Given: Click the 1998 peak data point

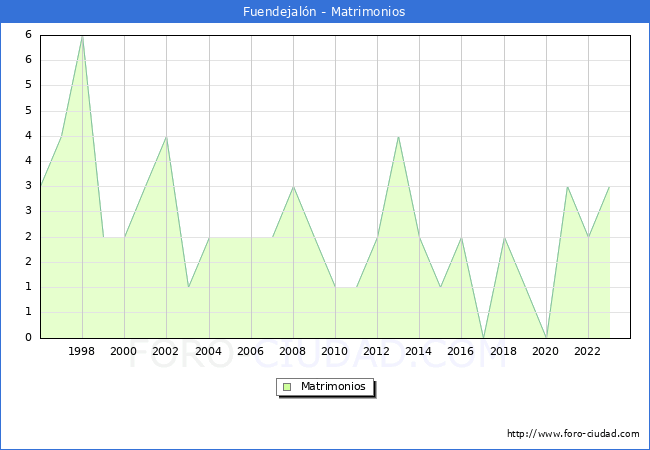Looking at the screenshot, I should pyautogui.click(x=82, y=35).
